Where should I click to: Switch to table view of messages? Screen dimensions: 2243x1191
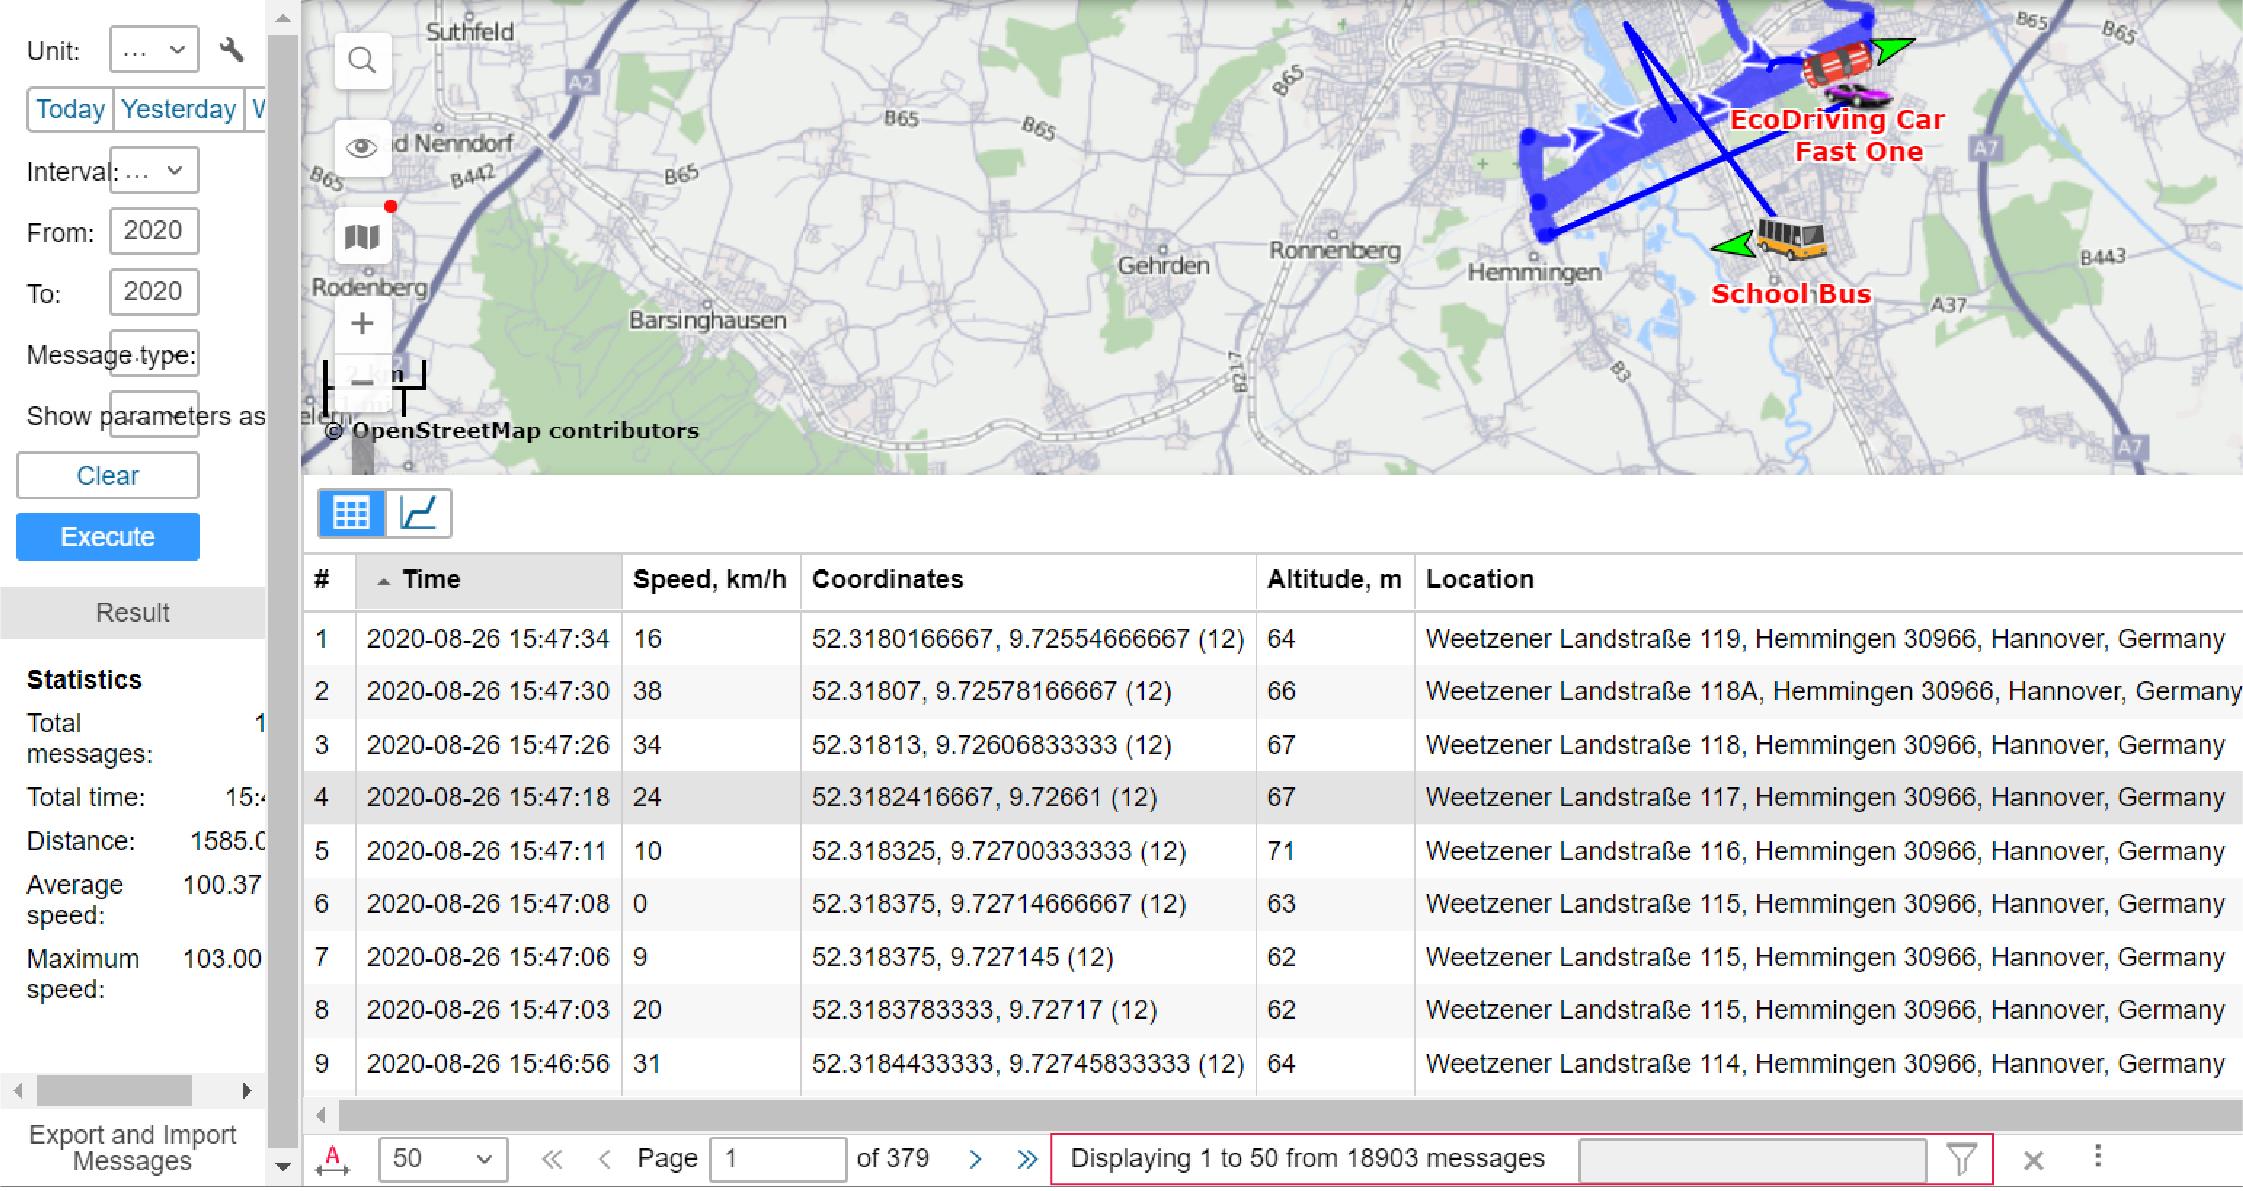click(351, 513)
